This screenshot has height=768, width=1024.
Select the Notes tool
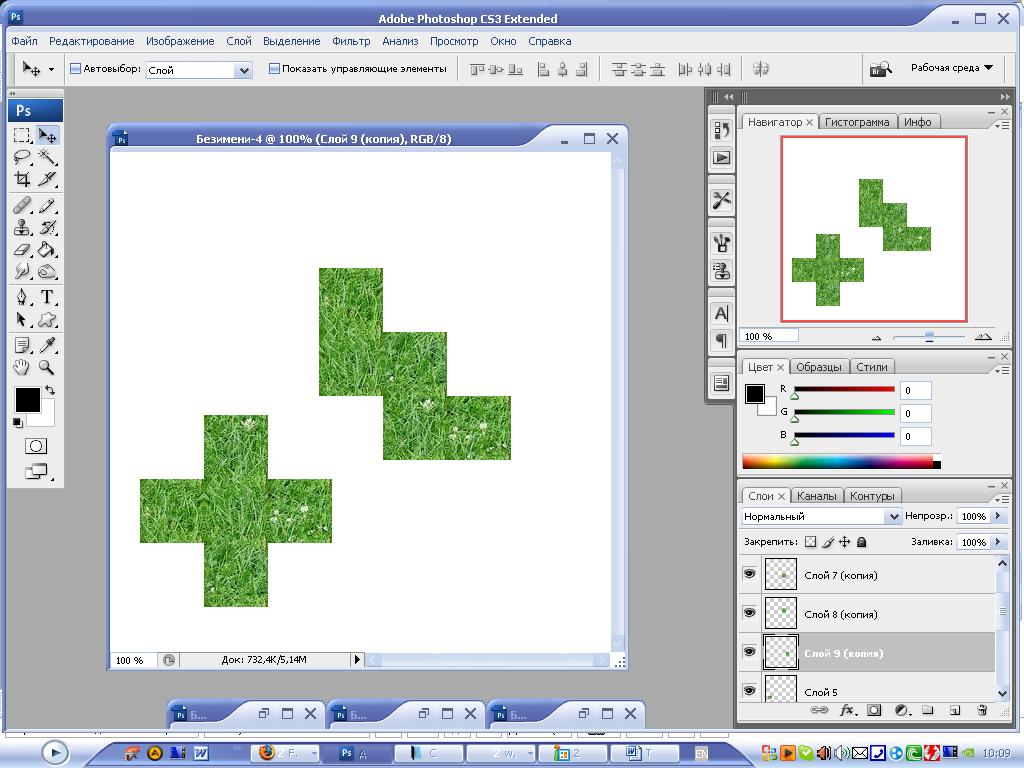[x=22, y=345]
